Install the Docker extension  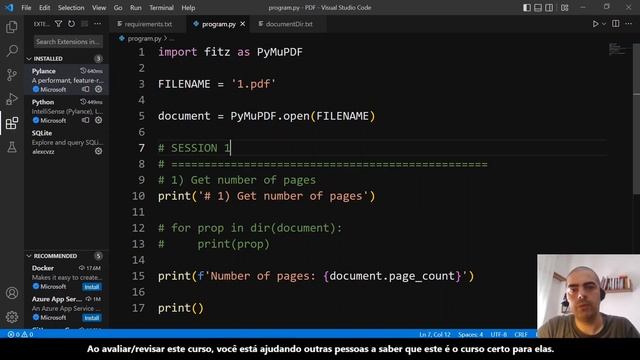[x=92, y=287]
